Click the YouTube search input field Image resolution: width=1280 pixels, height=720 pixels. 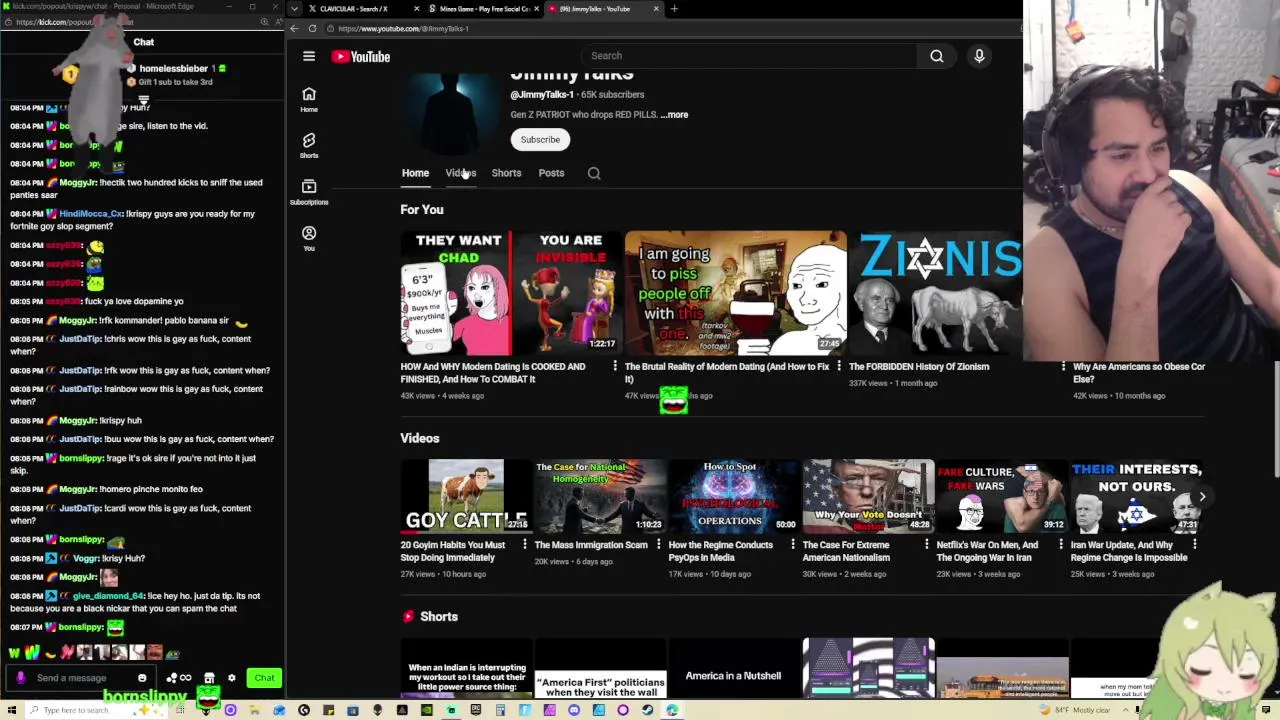point(750,56)
